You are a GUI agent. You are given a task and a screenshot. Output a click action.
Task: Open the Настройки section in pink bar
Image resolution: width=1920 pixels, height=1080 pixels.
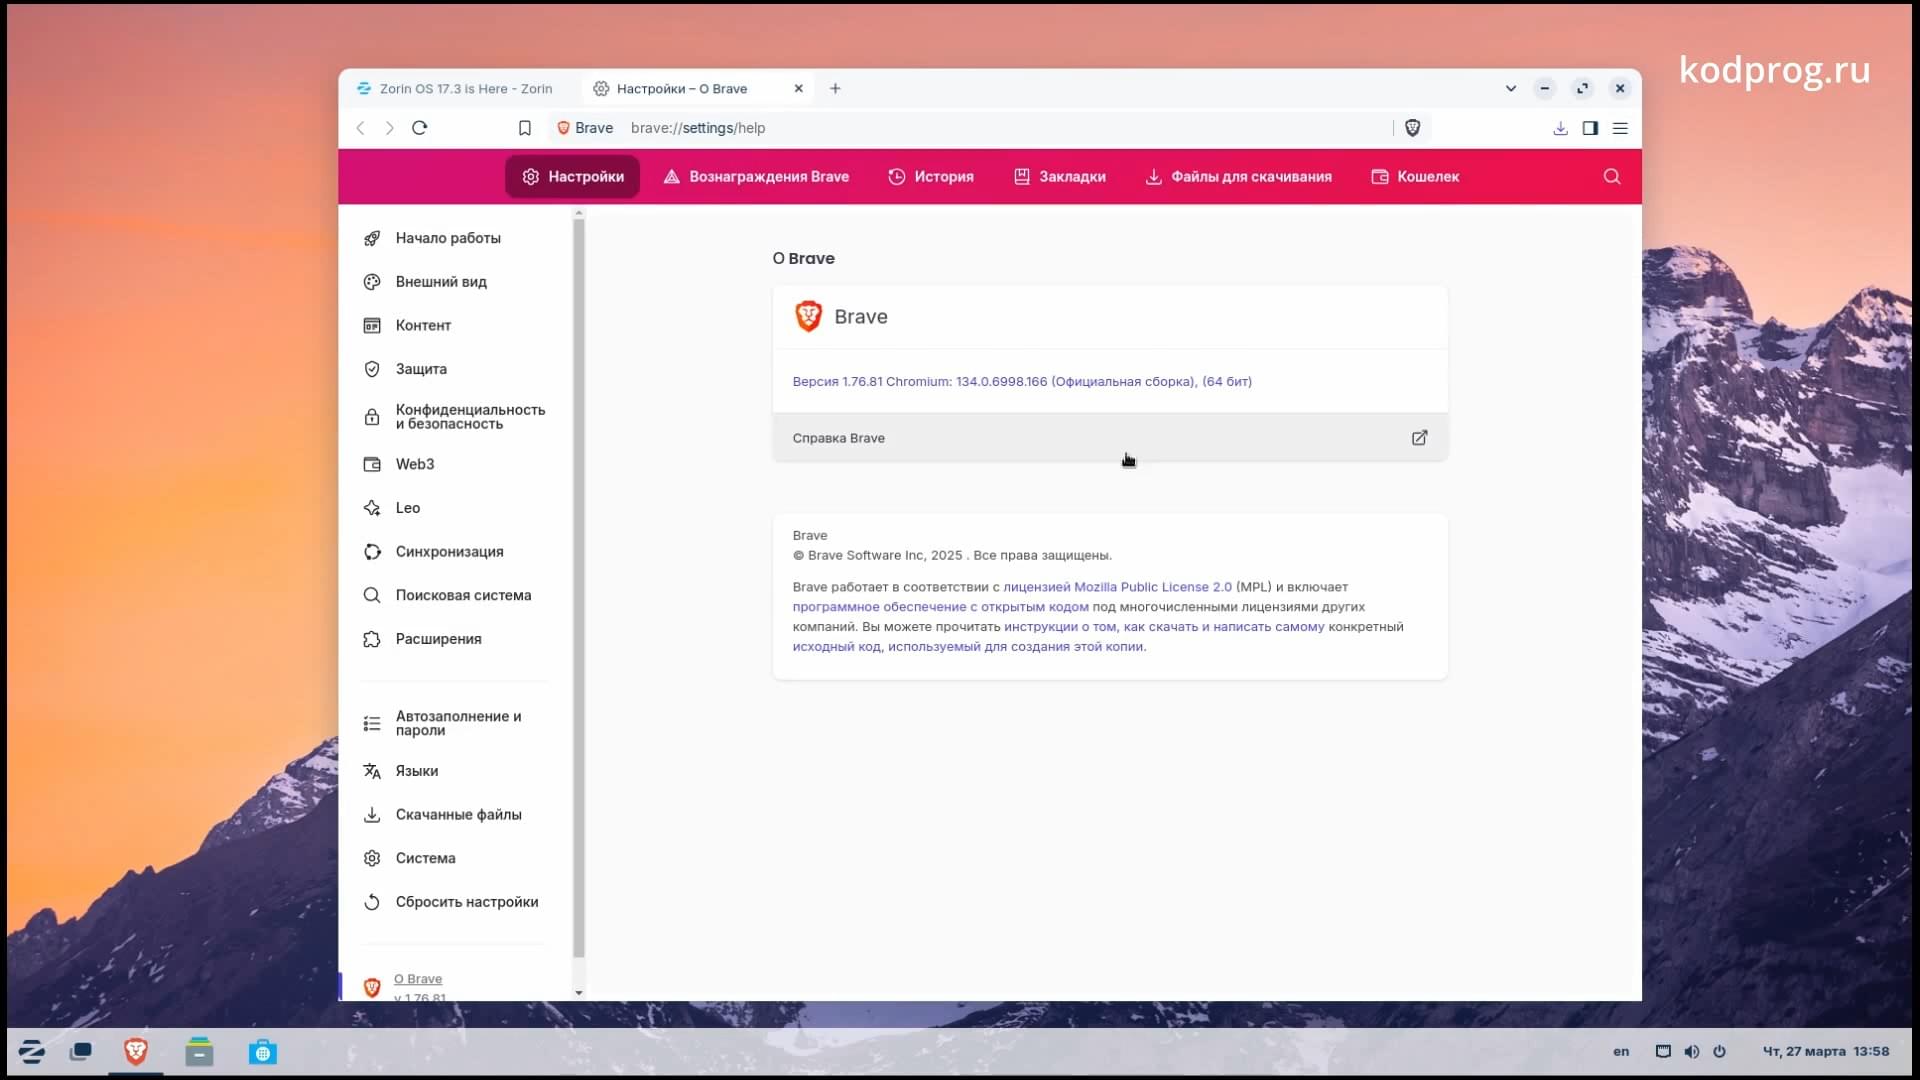572,177
